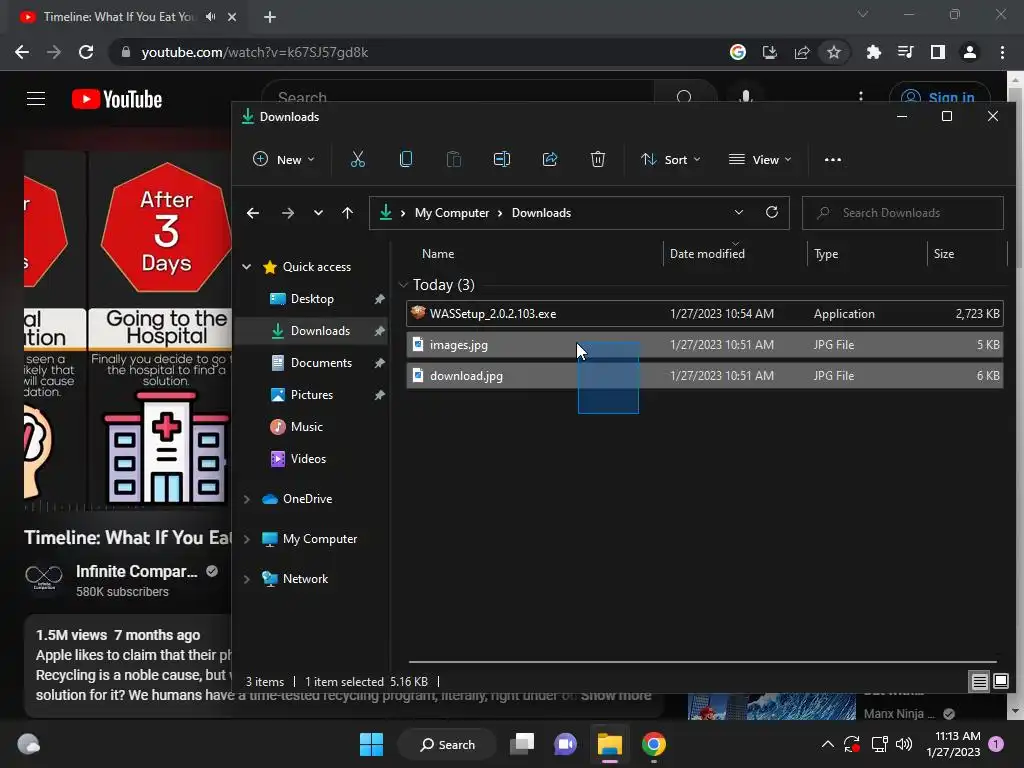1024x768 pixels.
Task: Bookmark this page with the star icon
Action: click(833, 52)
